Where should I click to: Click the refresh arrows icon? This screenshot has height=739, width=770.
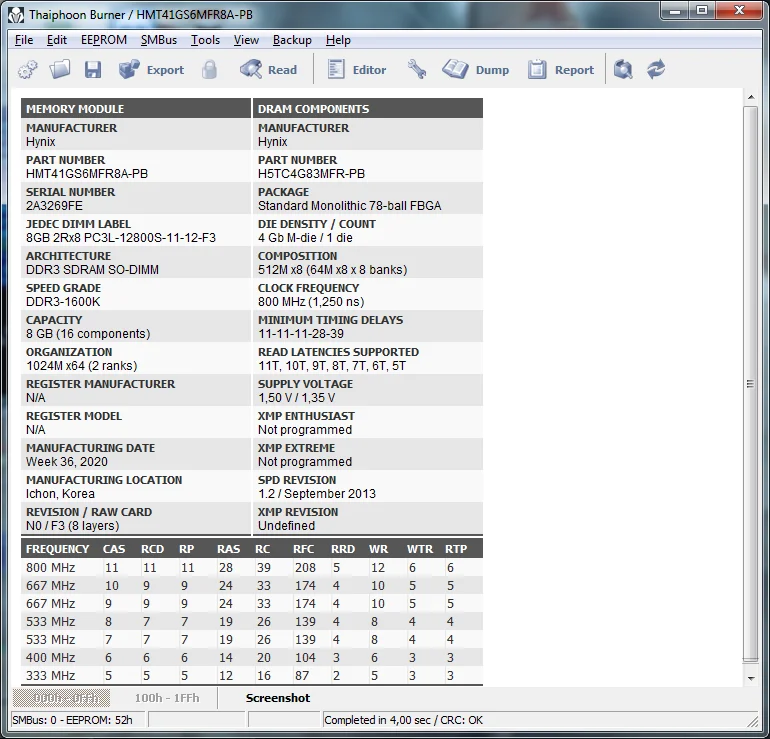point(656,70)
